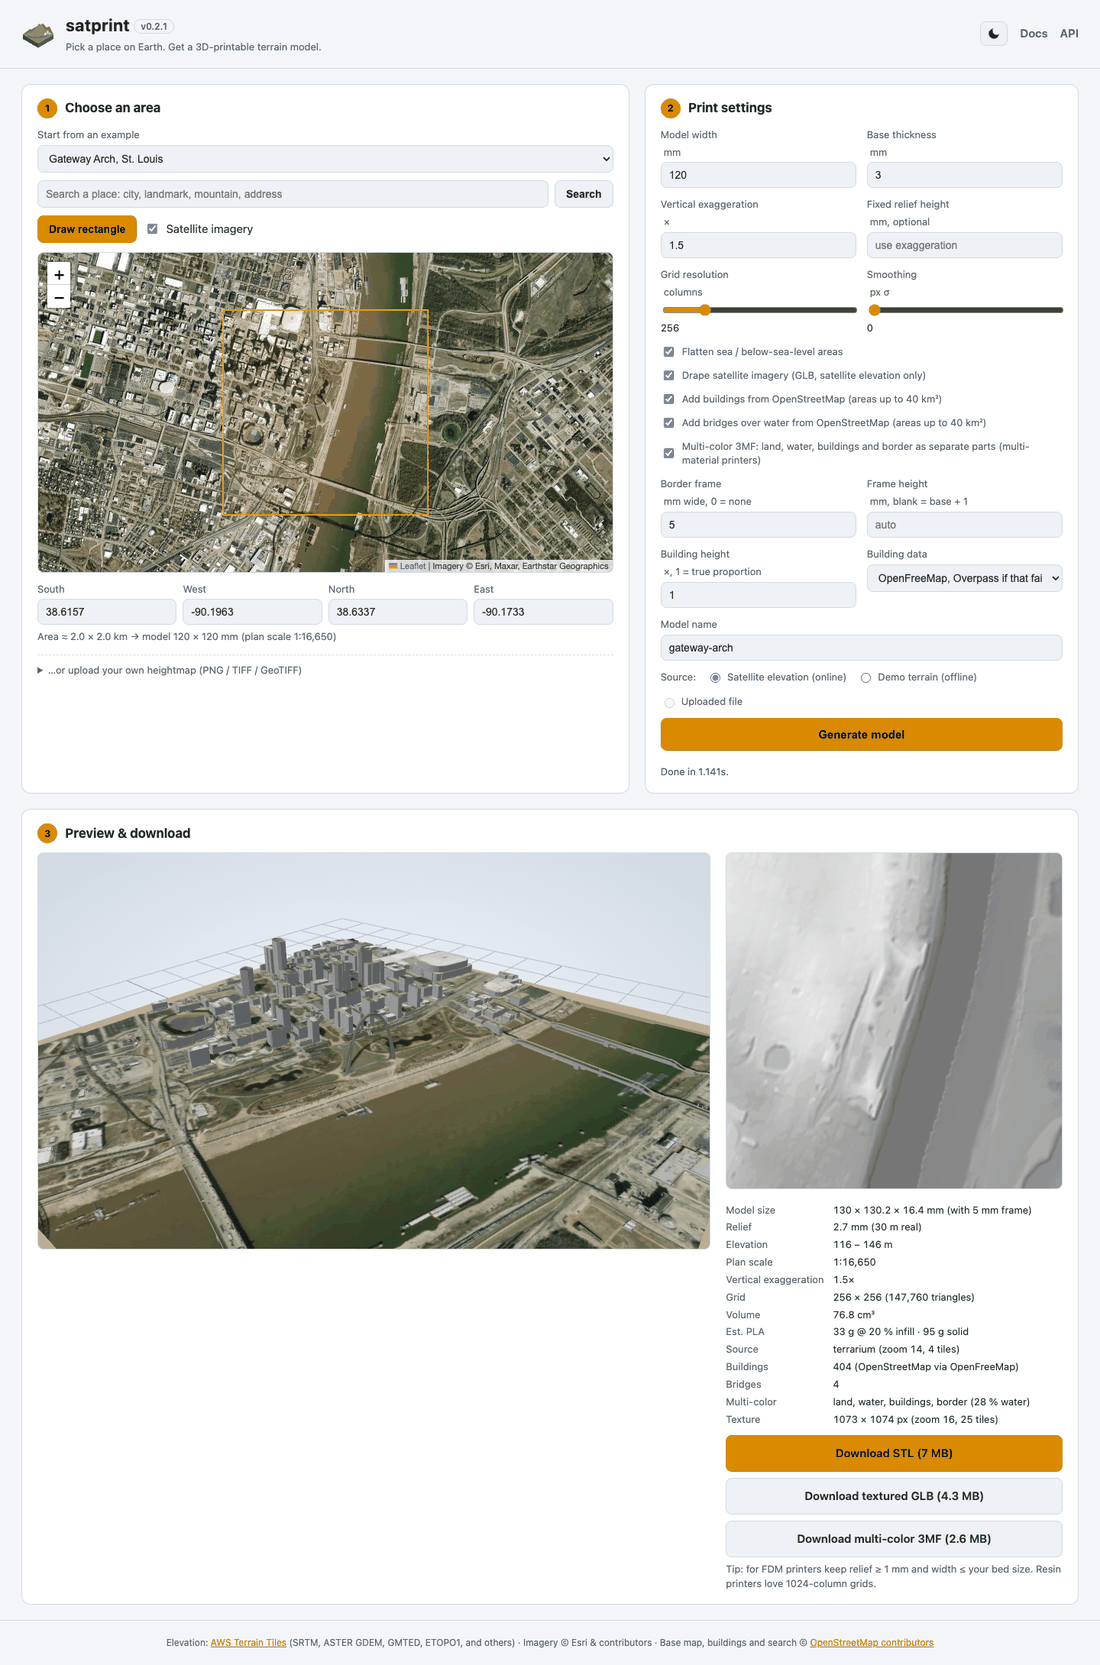The image size is (1100, 1665).
Task: Activate the Draw rectangle button
Action: coord(87,229)
